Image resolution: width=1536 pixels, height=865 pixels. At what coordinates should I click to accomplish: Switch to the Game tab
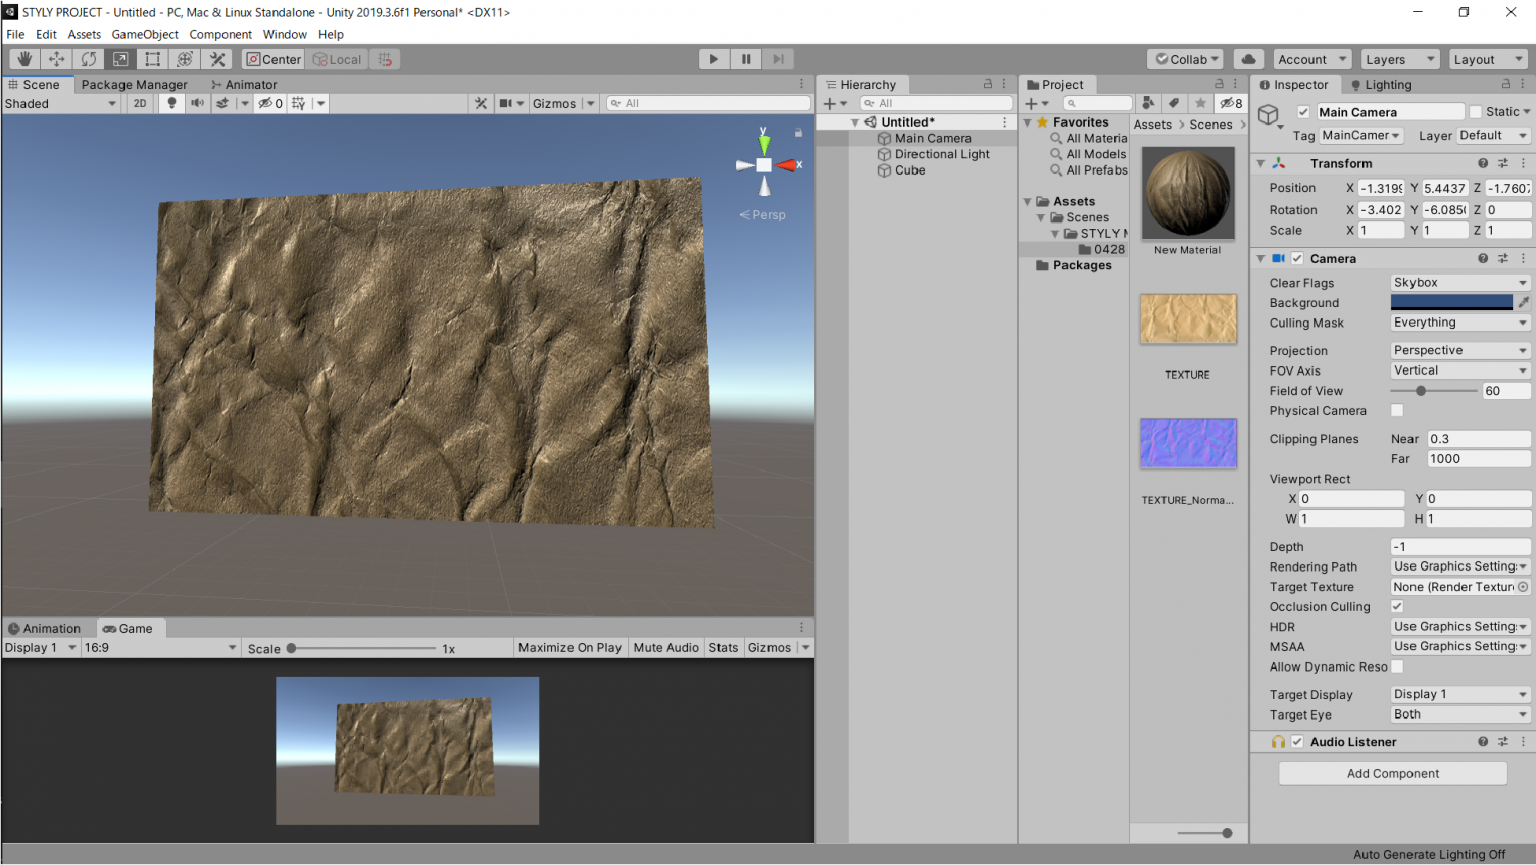(x=131, y=628)
